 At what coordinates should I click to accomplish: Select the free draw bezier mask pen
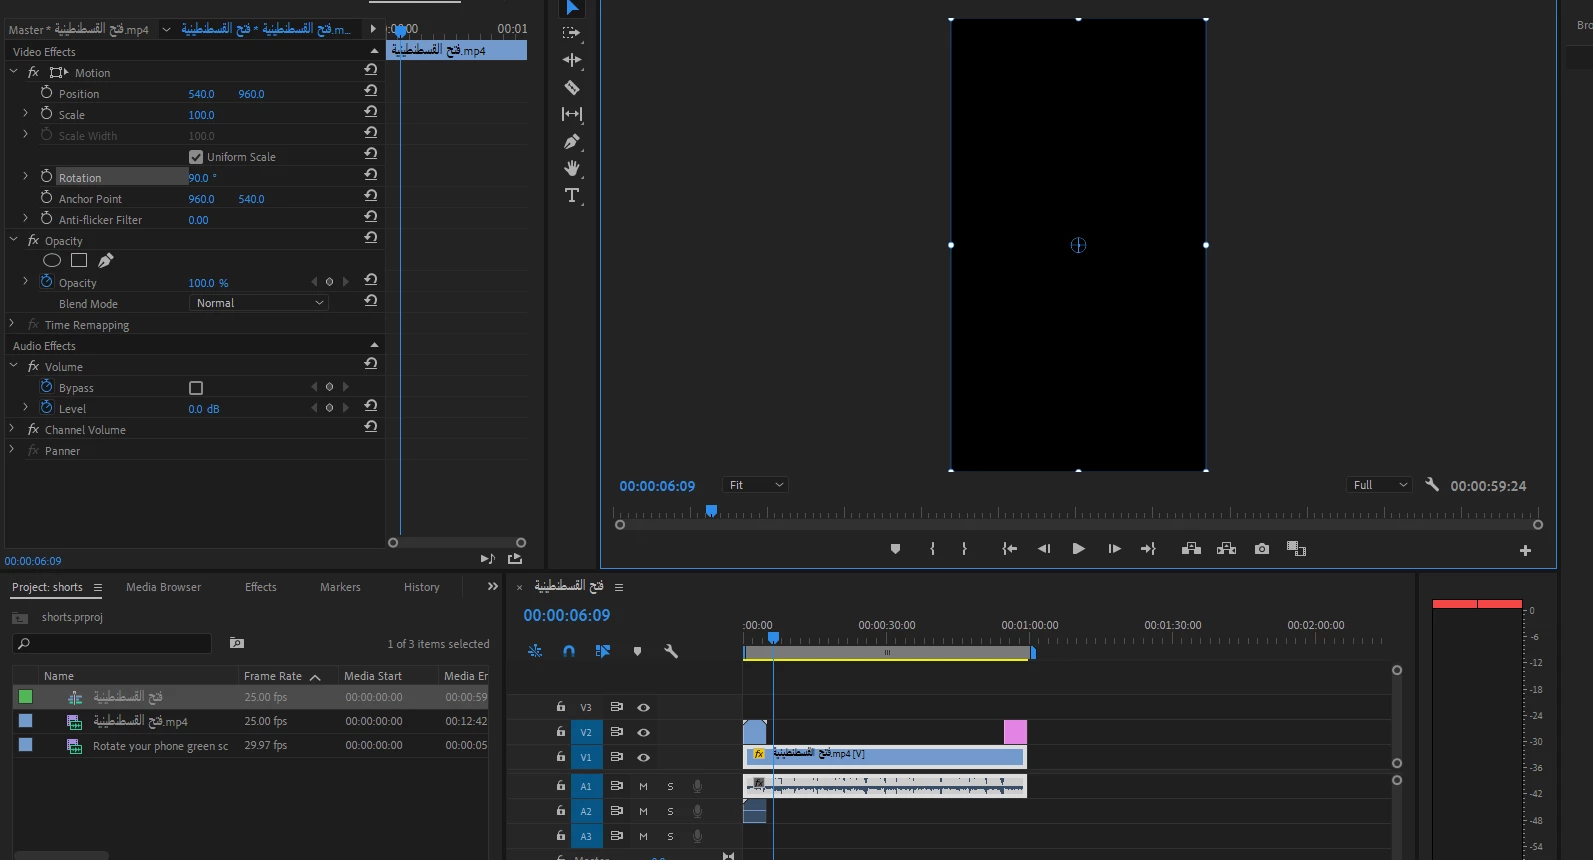pos(106,260)
